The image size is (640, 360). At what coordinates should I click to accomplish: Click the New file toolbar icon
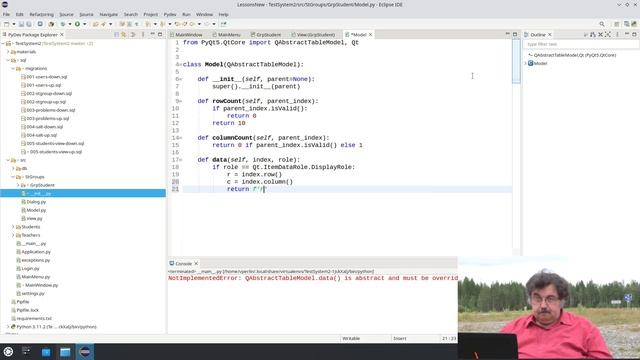[7, 24]
